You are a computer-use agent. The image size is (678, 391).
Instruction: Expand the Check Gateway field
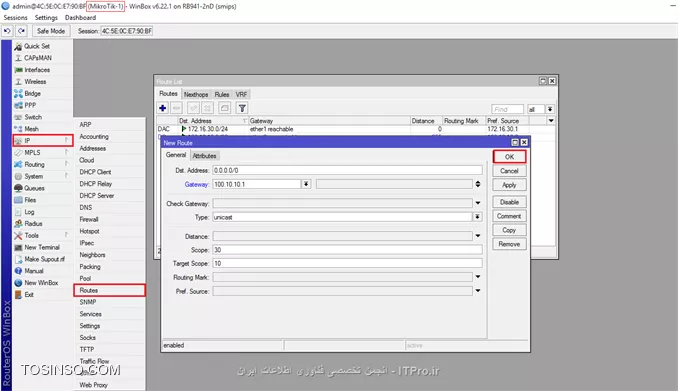pos(478,203)
